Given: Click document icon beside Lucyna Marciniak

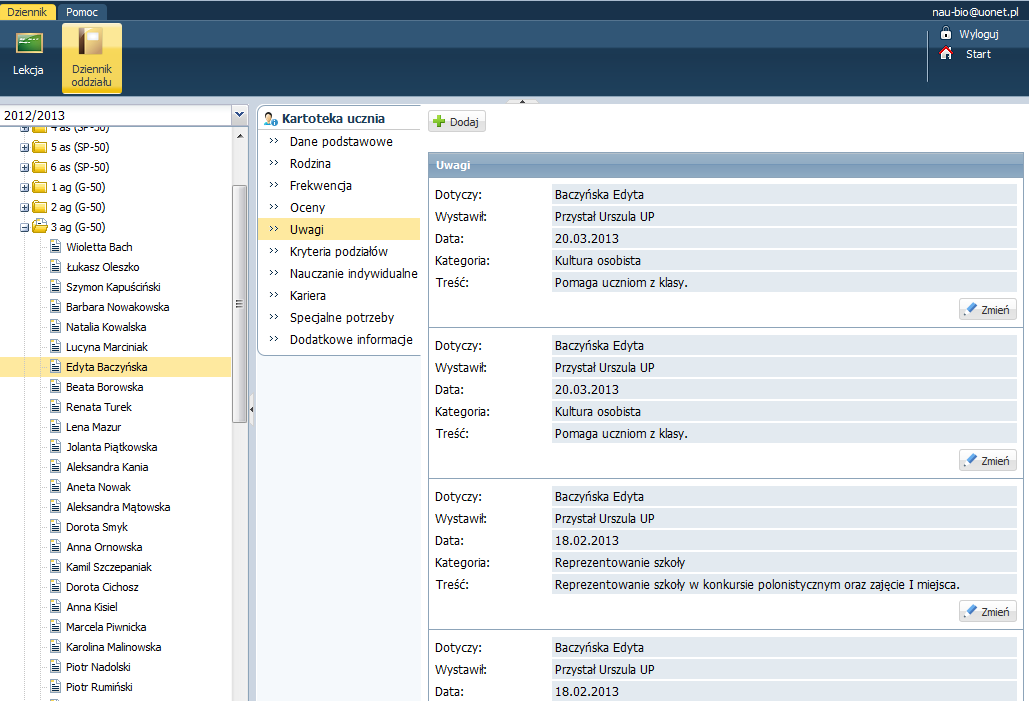Looking at the screenshot, I should tap(56, 347).
